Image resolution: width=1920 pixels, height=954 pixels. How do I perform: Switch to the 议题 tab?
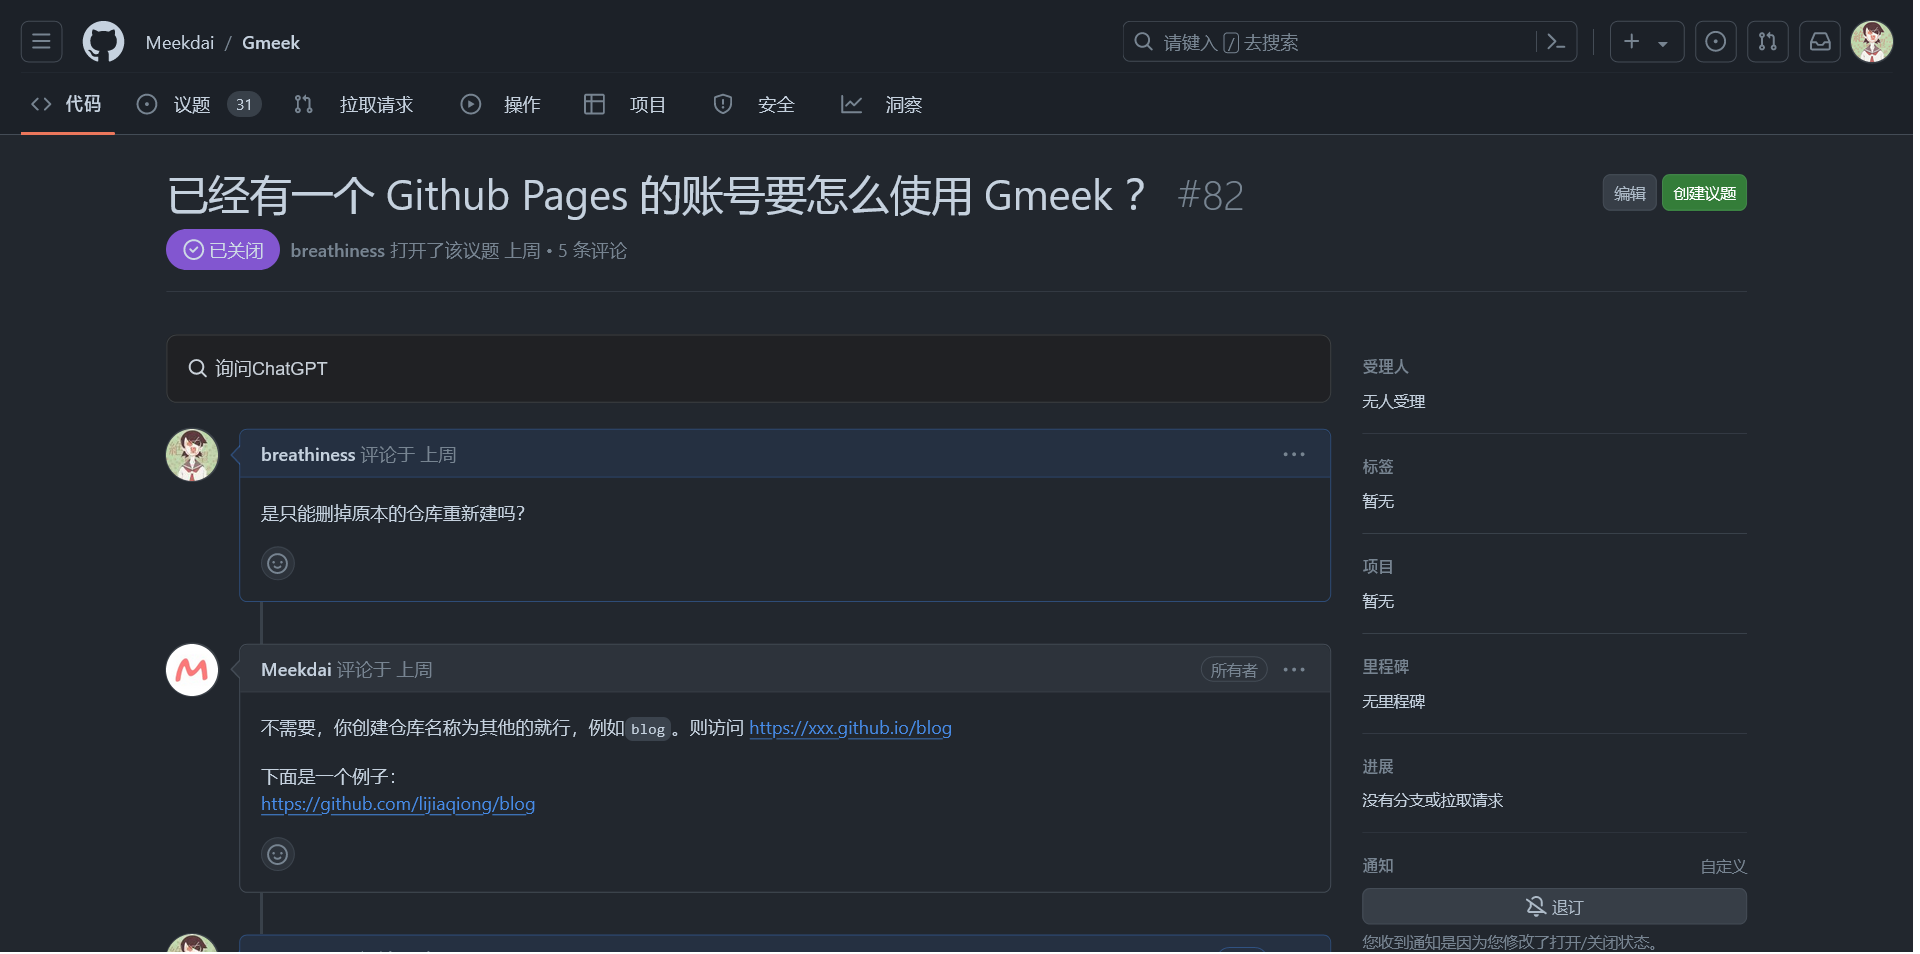pyautogui.click(x=194, y=104)
